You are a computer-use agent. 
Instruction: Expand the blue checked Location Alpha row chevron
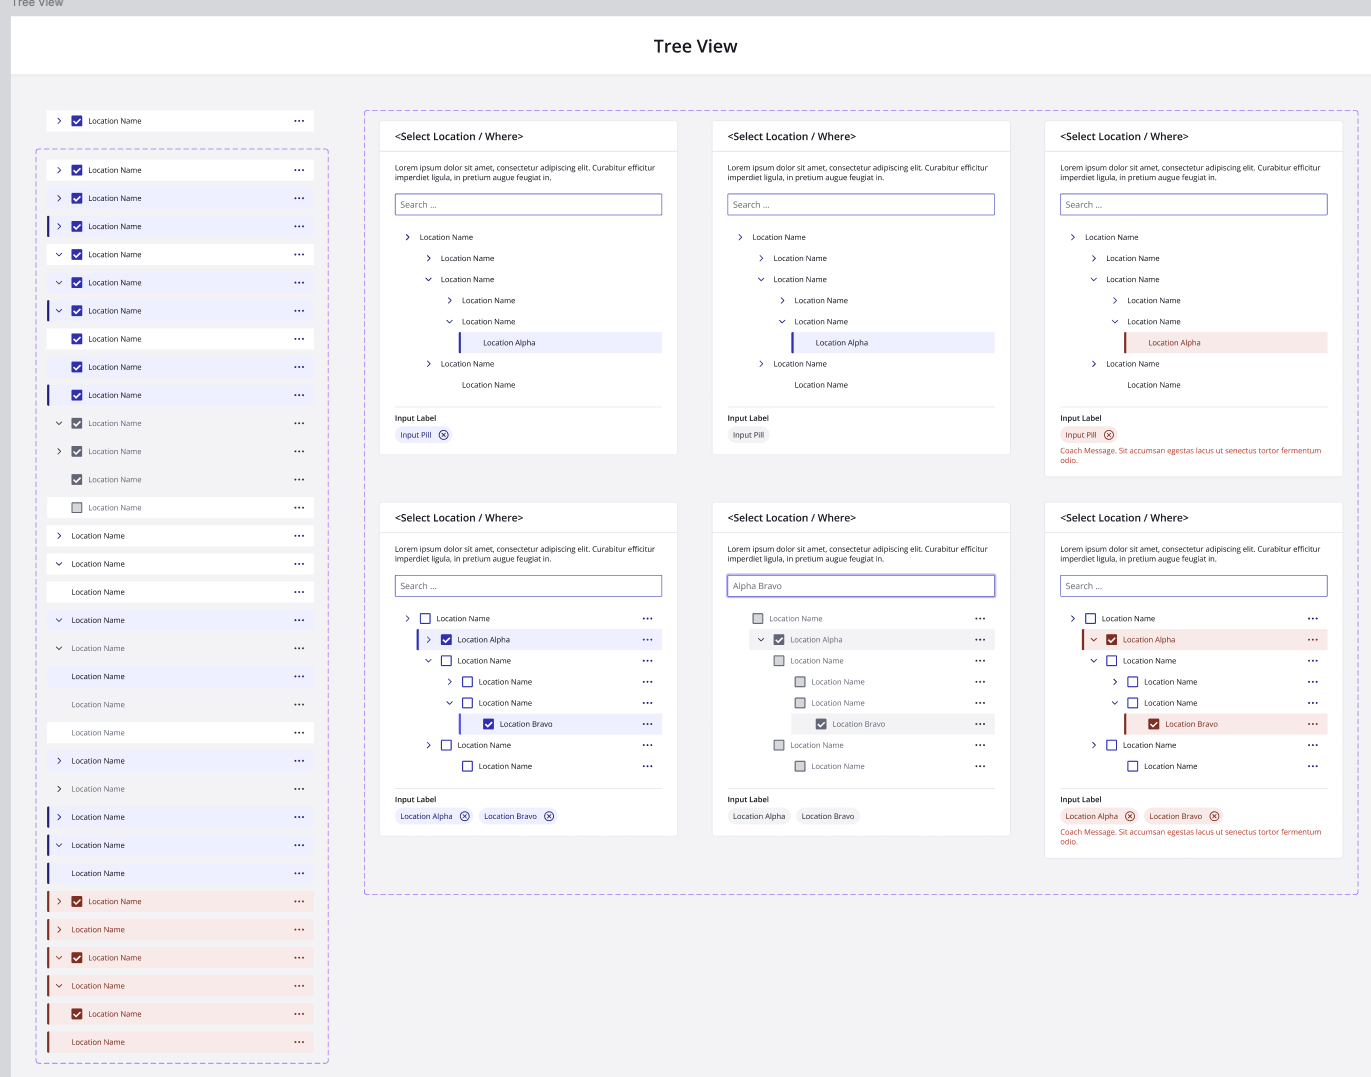(429, 640)
